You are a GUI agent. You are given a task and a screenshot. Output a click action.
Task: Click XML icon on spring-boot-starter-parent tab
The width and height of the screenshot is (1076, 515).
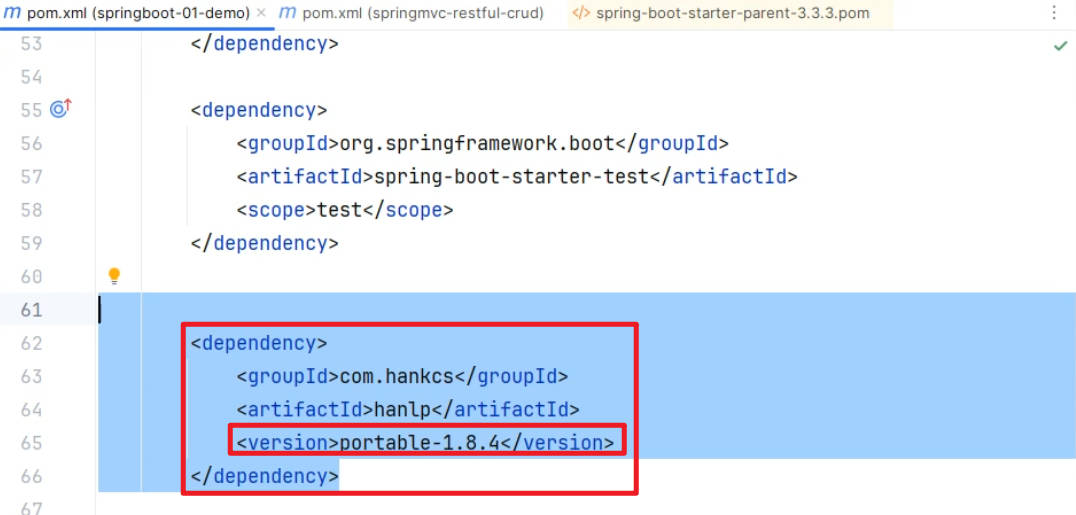[x=580, y=14]
